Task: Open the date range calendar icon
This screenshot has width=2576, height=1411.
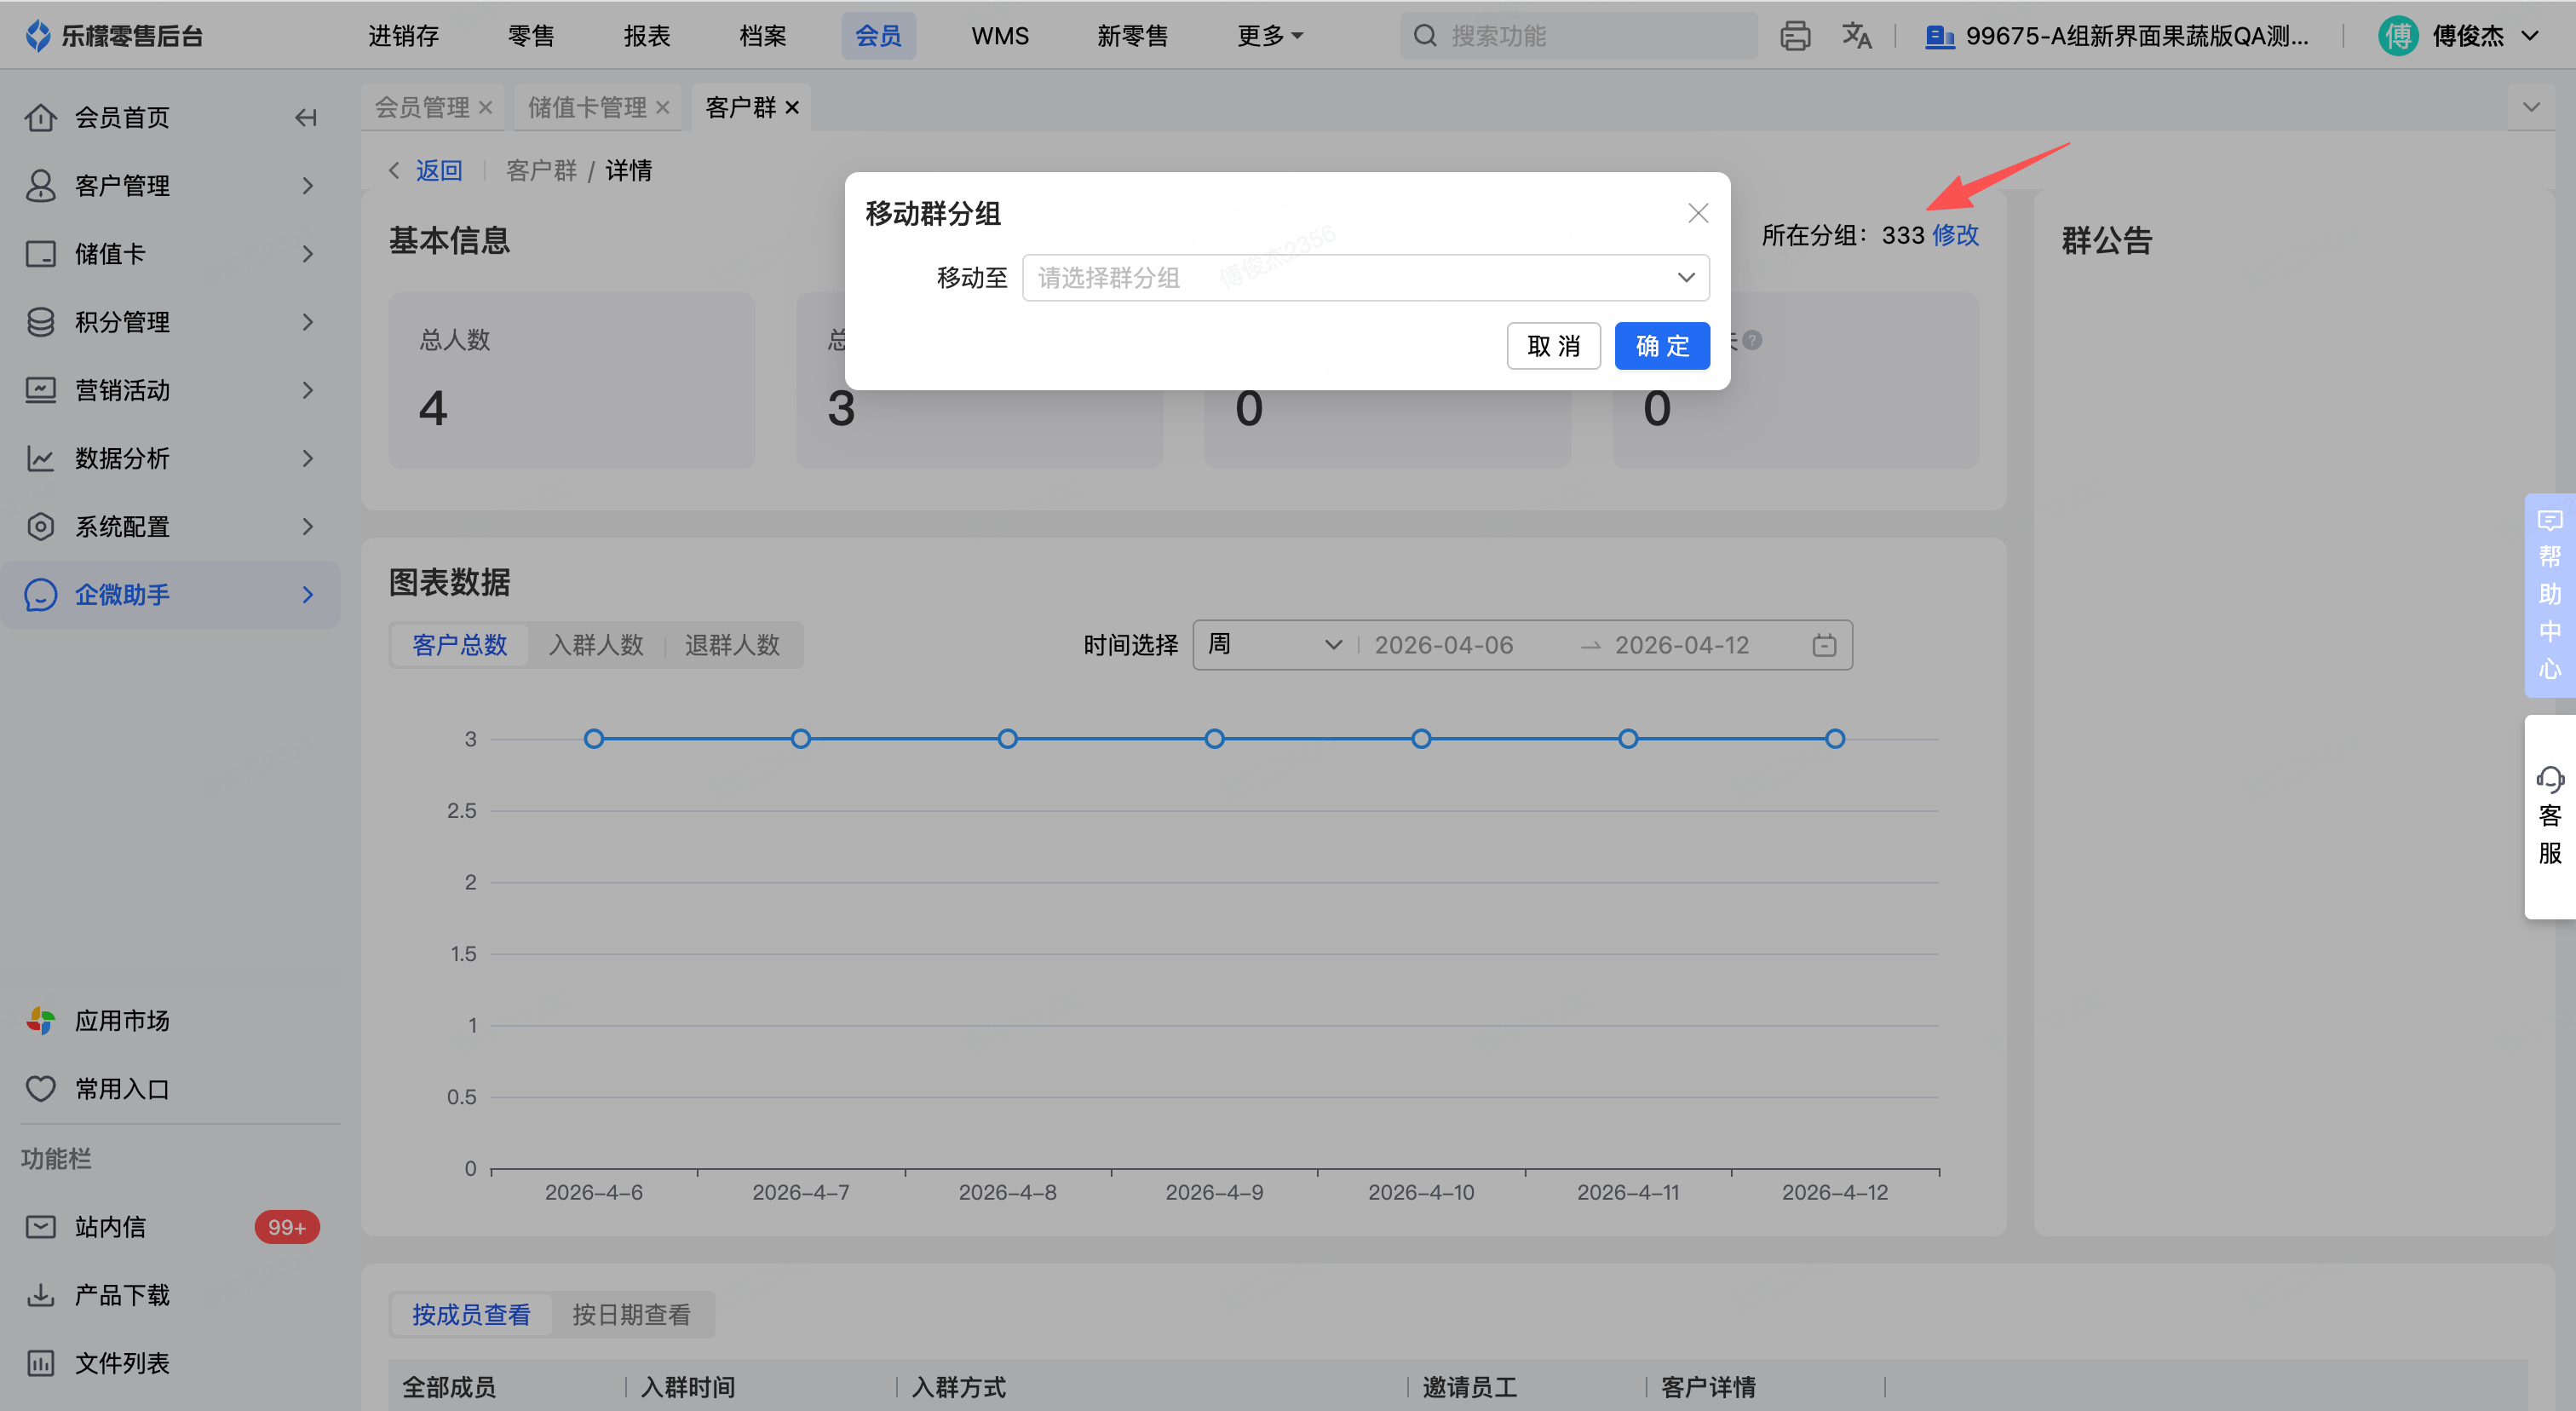Action: click(1824, 645)
